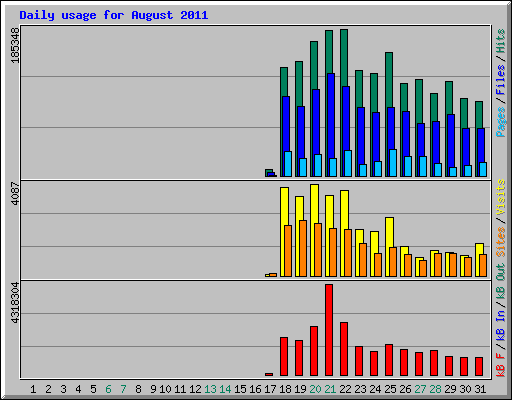Click the yellow Visits bar for day 31
512x400 pixels.
coord(478,249)
